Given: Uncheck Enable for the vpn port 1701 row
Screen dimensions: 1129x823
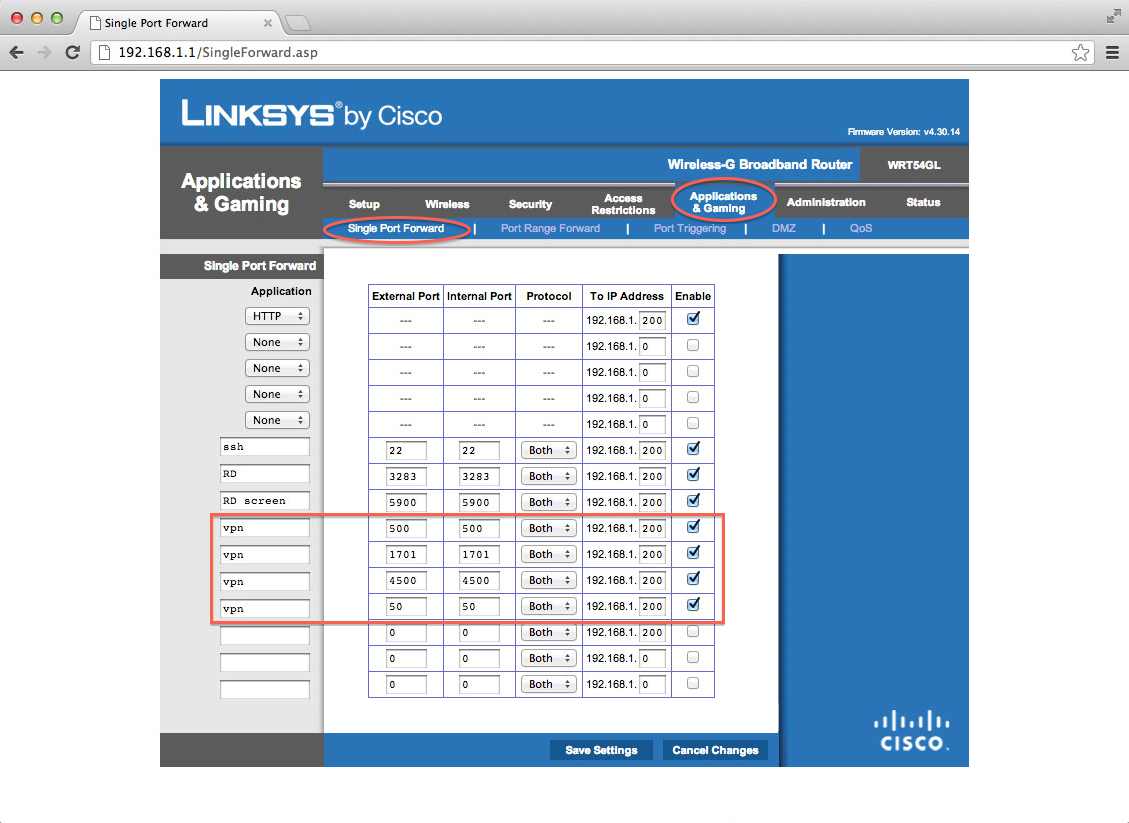Looking at the screenshot, I should click(693, 553).
